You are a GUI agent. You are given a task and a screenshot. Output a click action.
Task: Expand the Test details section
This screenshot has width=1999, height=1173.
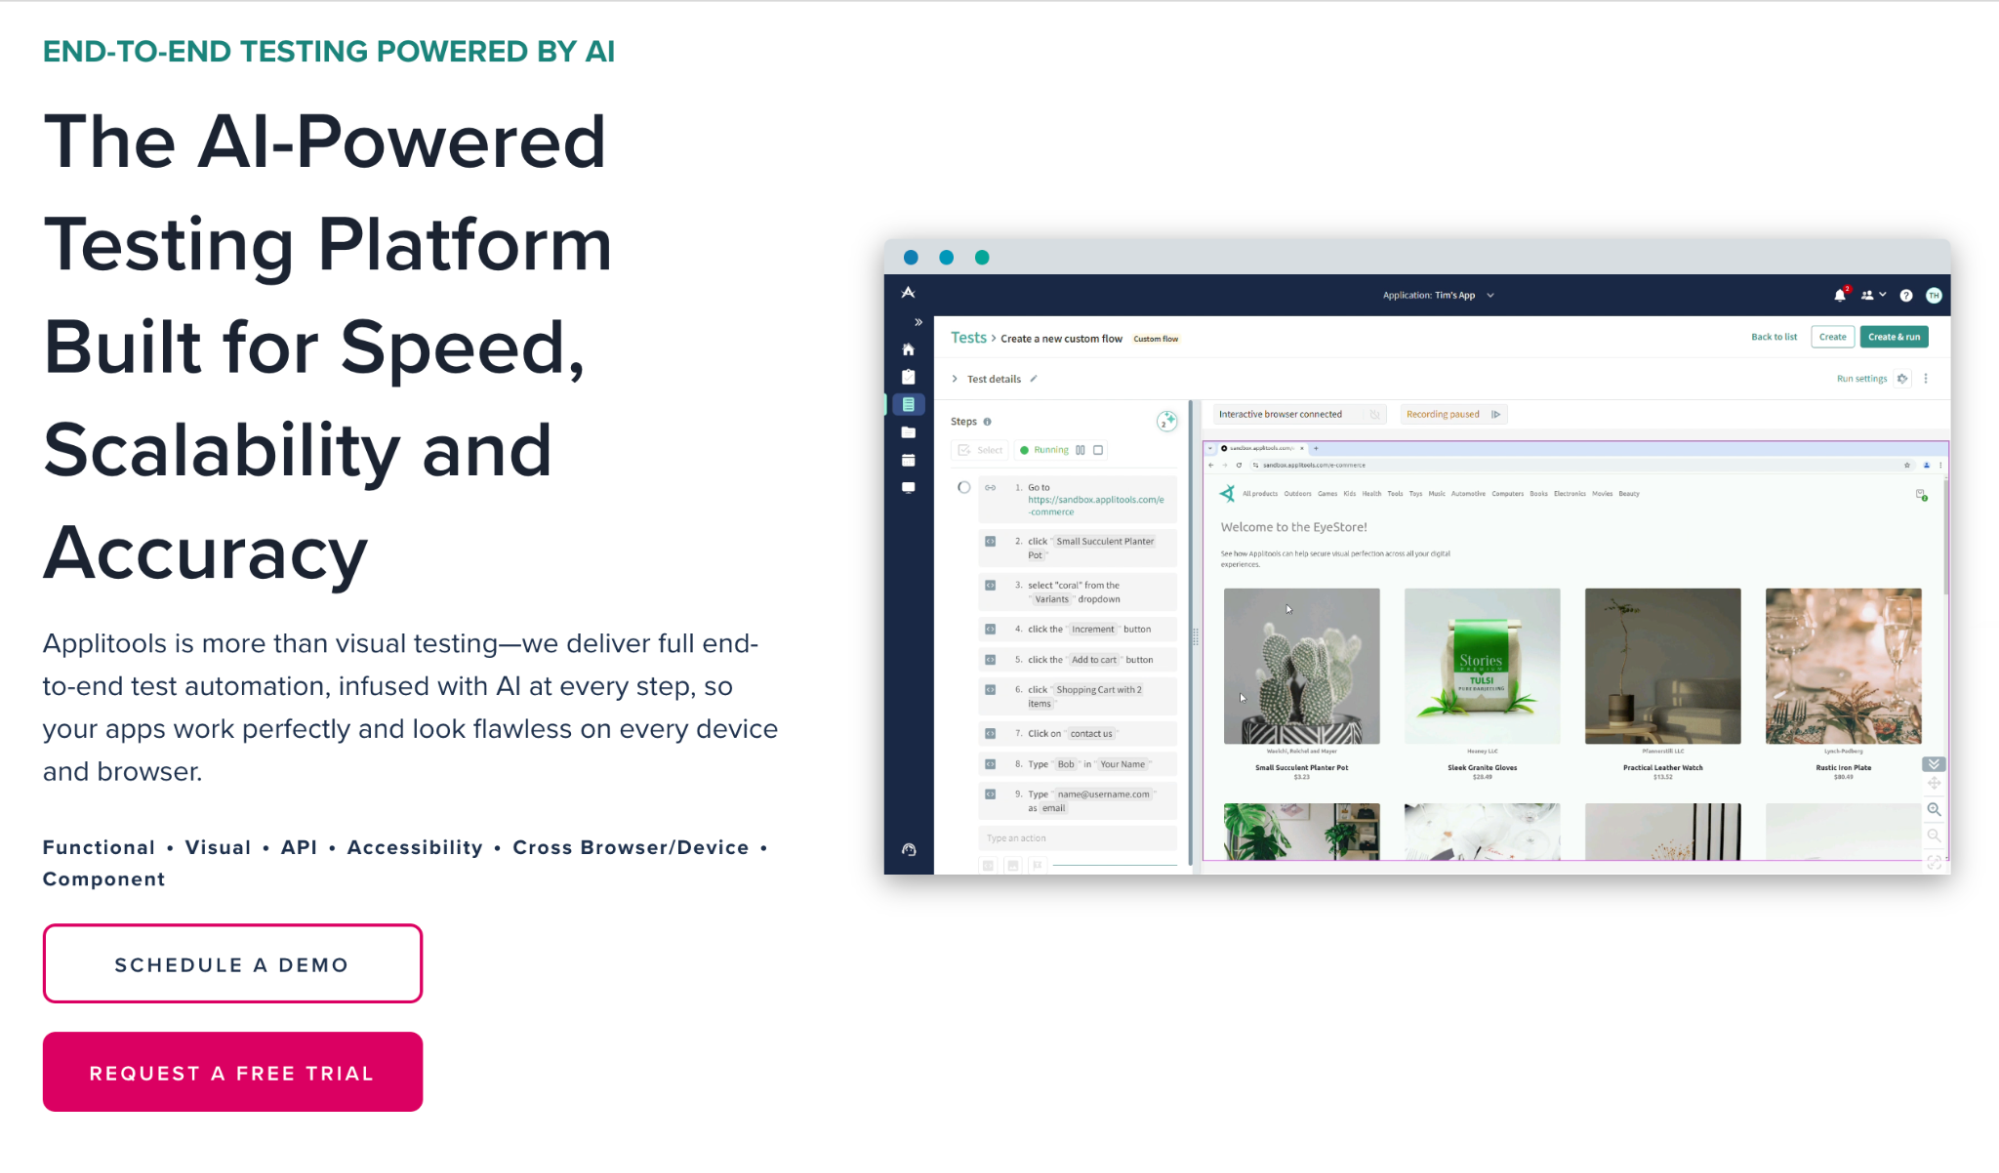[x=955, y=379]
